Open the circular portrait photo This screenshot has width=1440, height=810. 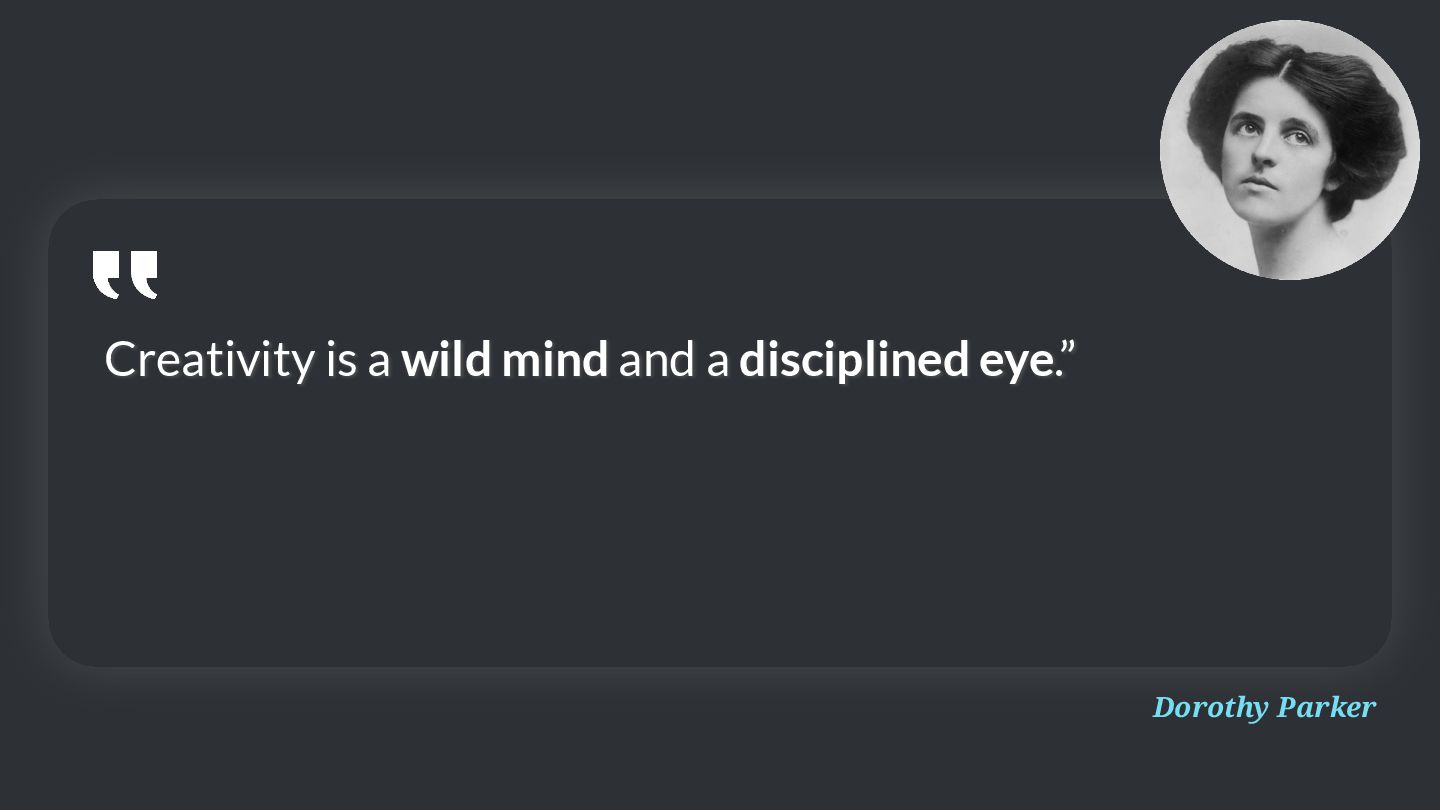(x=1290, y=150)
